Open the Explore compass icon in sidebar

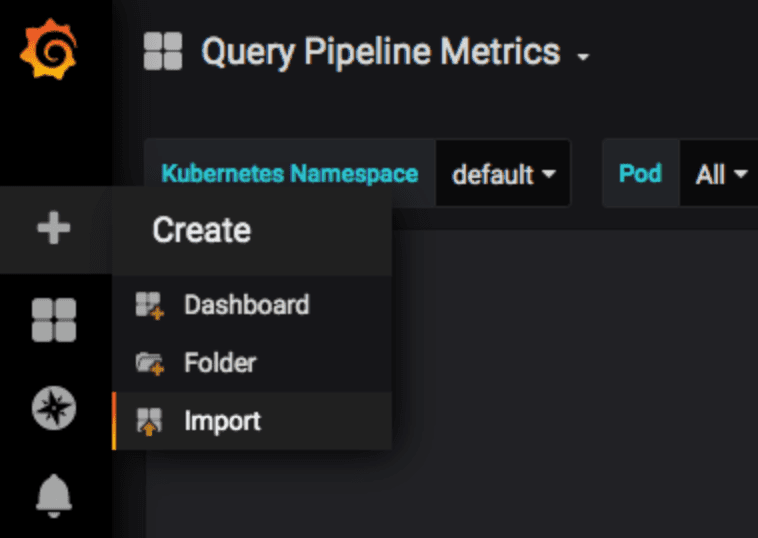[54, 408]
